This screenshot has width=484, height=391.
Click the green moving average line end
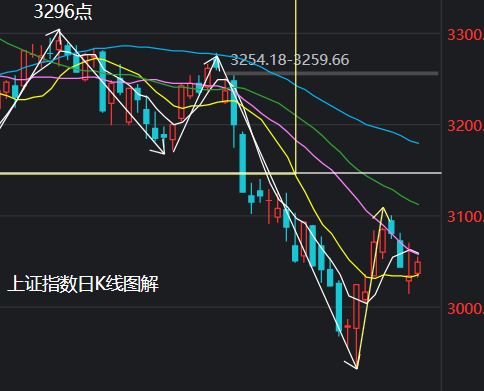[418, 204]
